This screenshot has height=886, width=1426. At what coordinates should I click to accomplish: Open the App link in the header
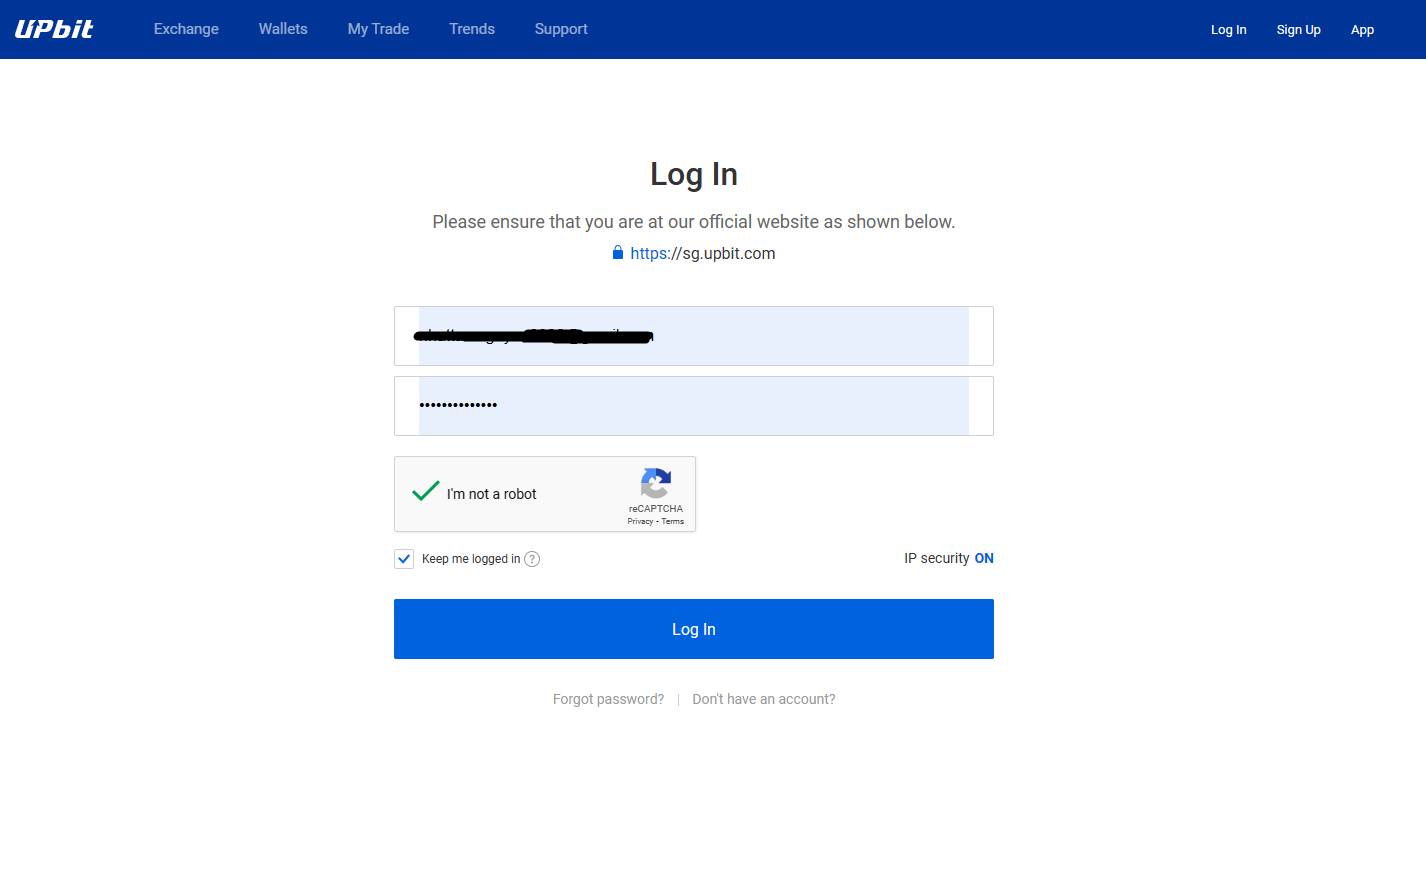[x=1362, y=30]
